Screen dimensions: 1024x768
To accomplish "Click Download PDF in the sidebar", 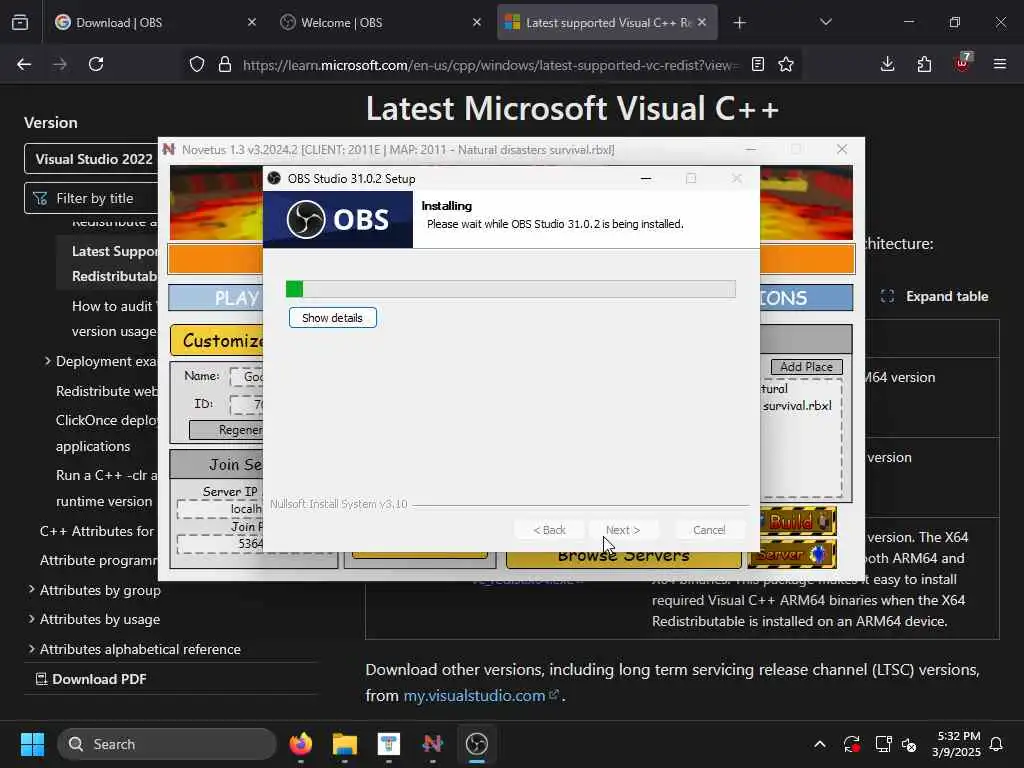I will coord(91,679).
